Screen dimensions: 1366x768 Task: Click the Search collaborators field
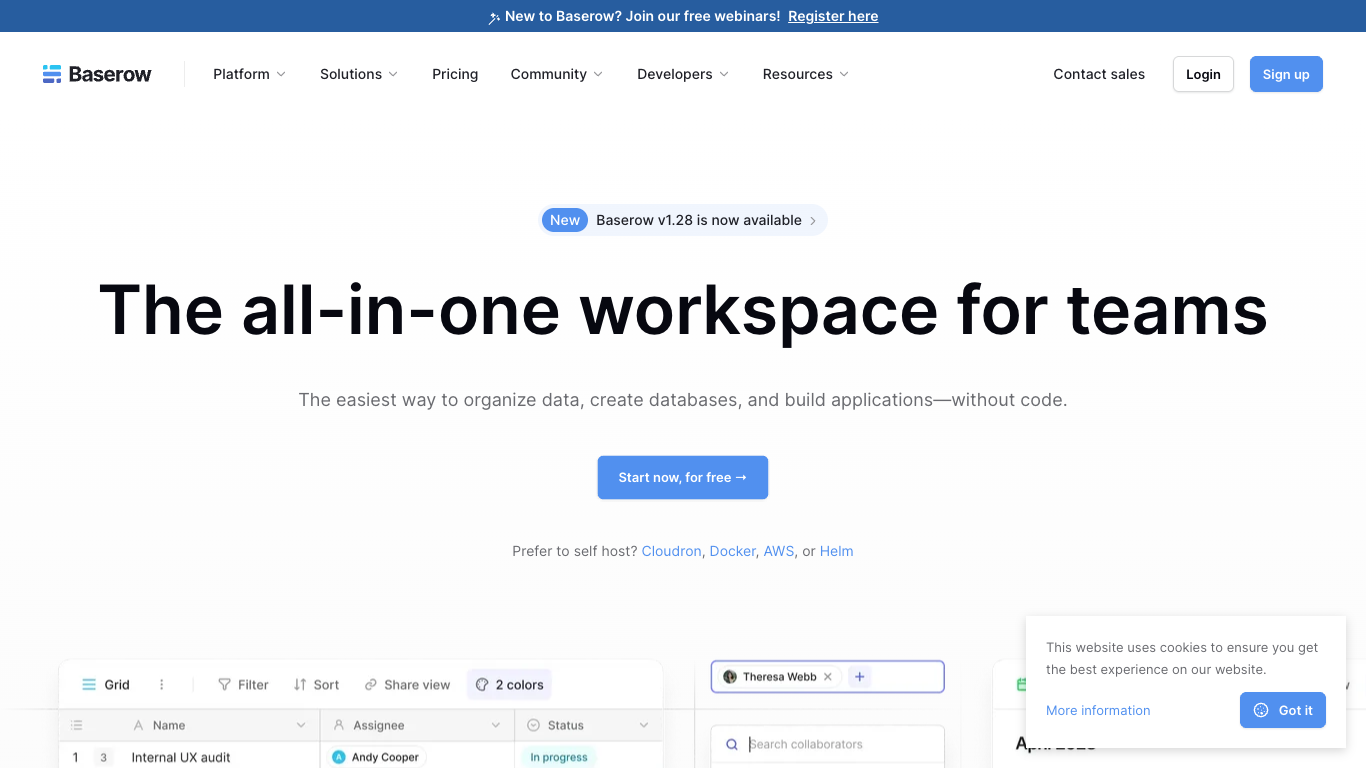(x=828, y=744)
